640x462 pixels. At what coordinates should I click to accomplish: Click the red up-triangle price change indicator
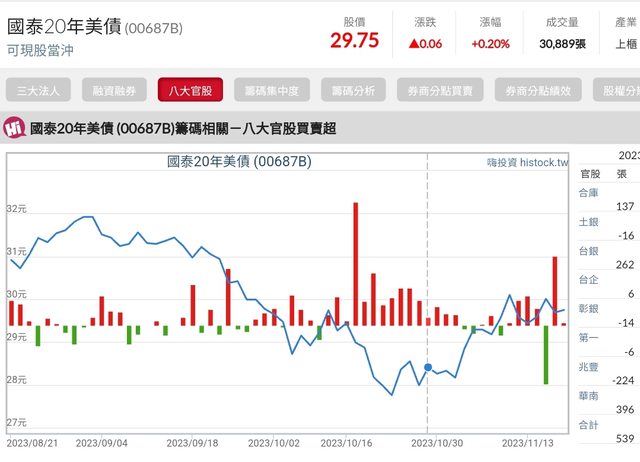[x=415, y=44]
